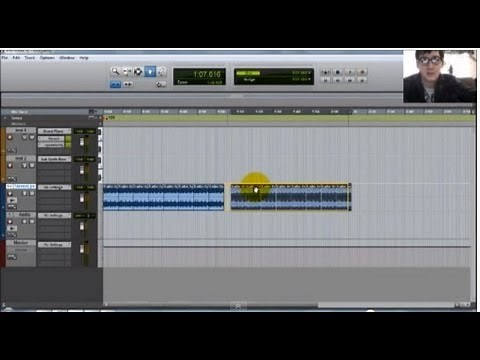
Task: Select the Inst 1 track name
Action: point(21,130)
